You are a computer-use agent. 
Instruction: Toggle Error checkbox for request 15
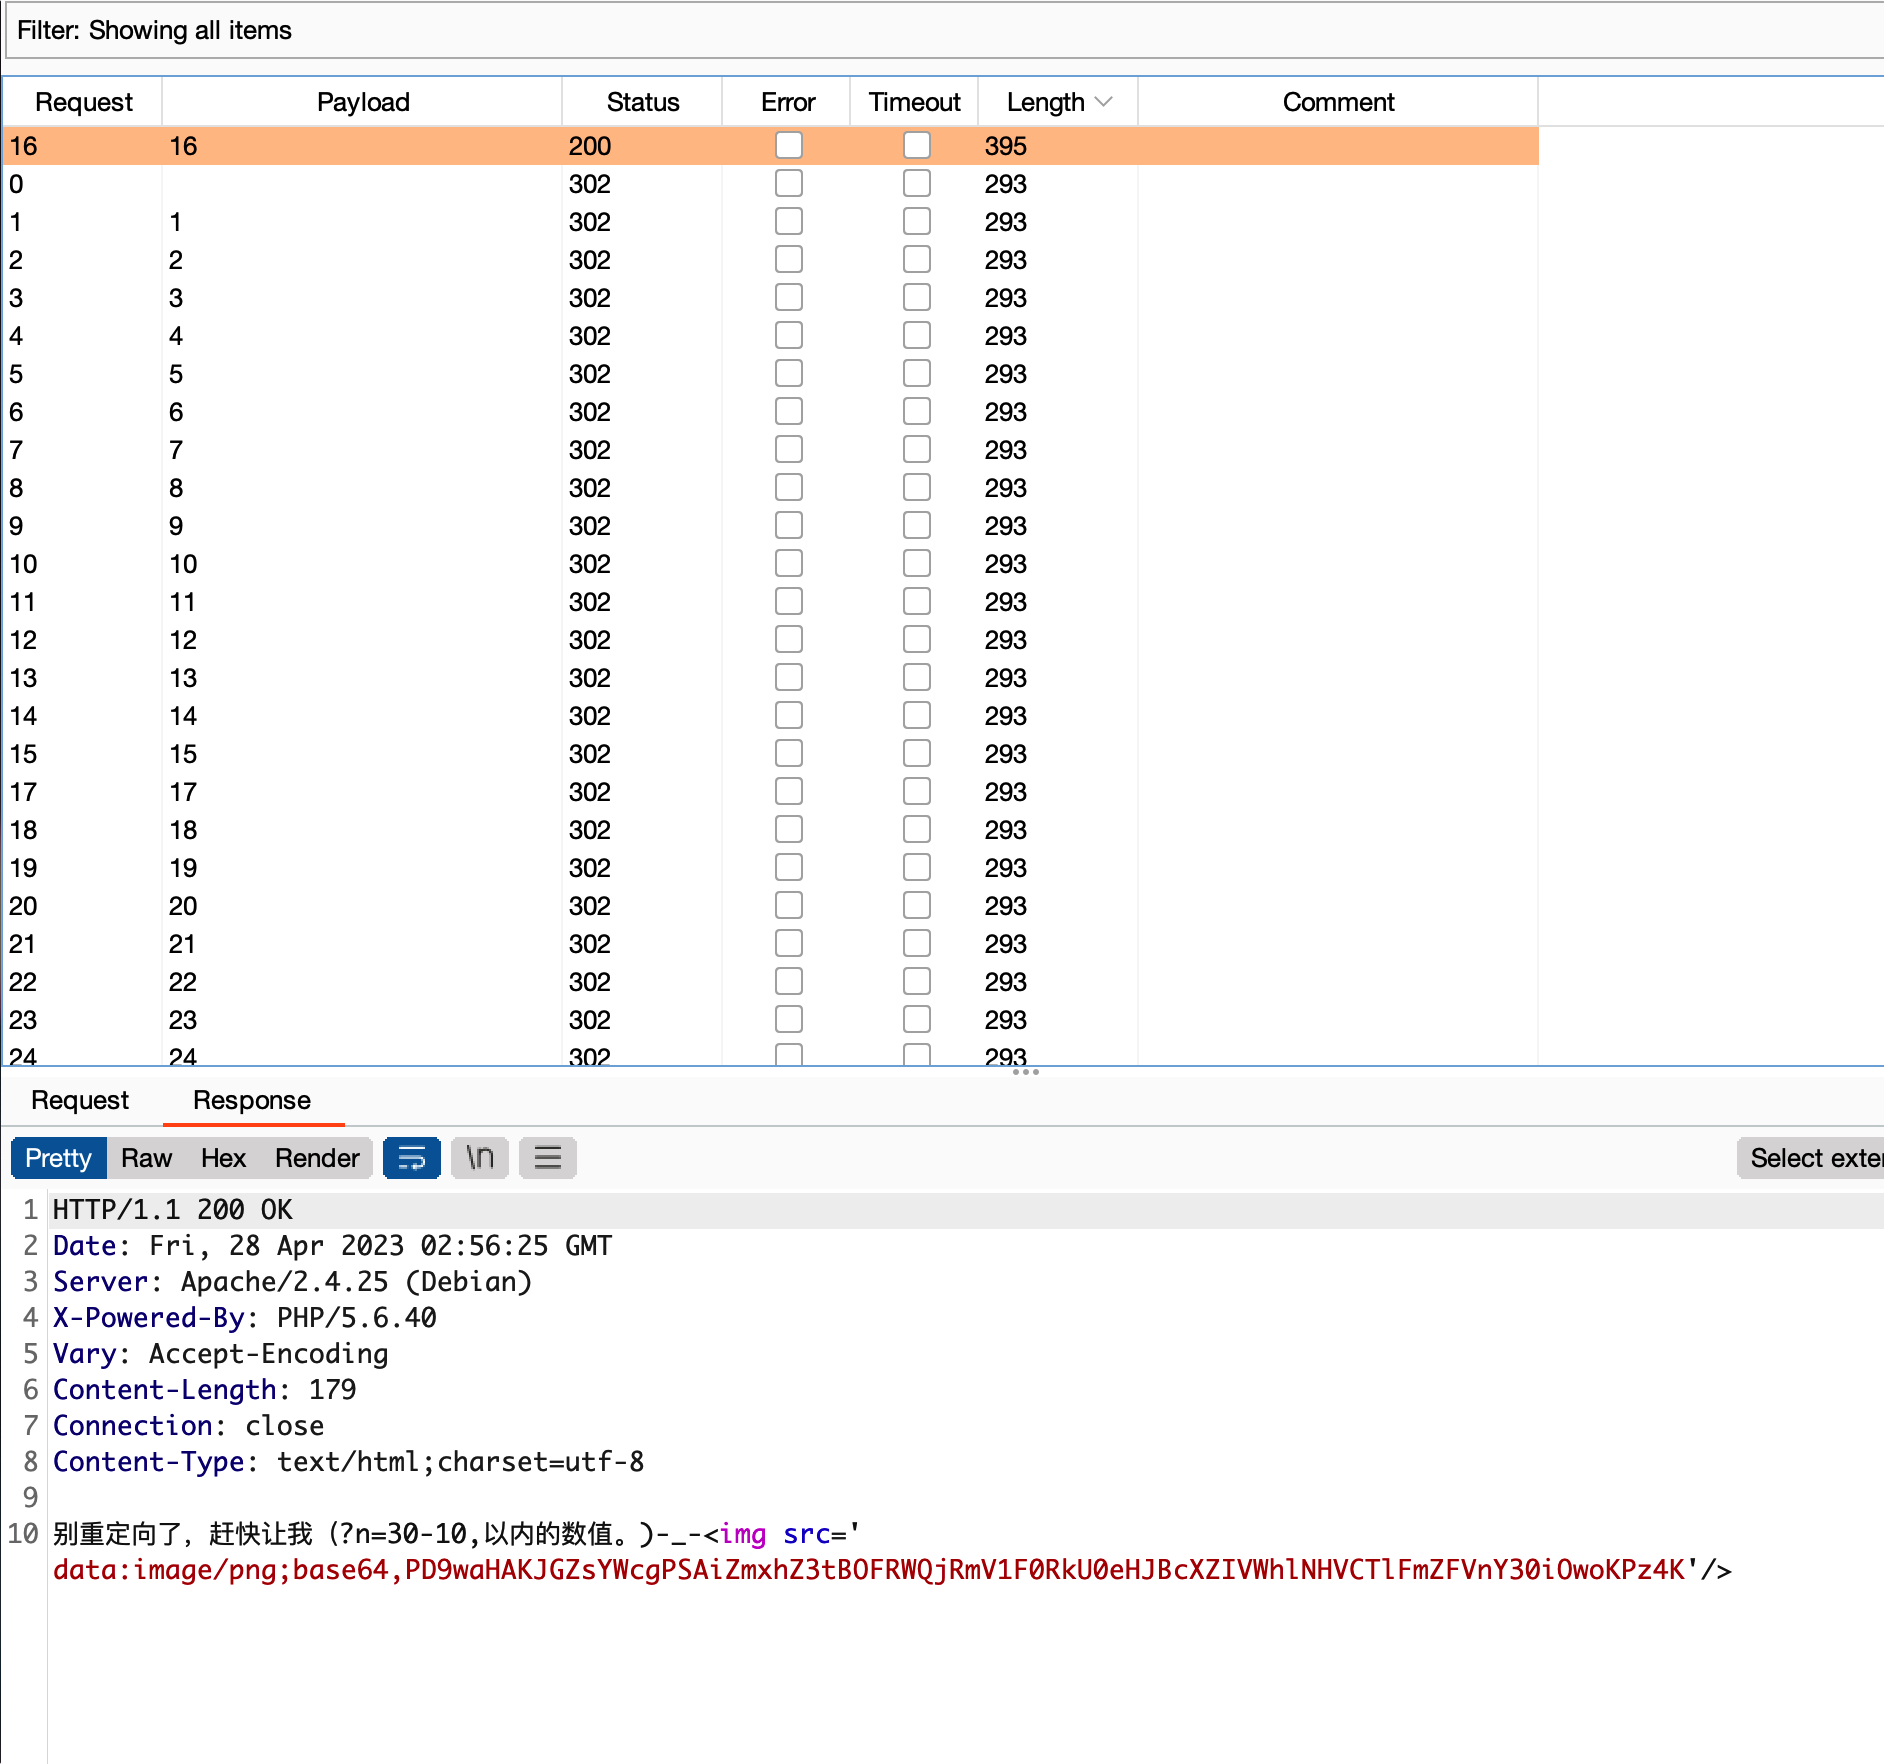789,753
